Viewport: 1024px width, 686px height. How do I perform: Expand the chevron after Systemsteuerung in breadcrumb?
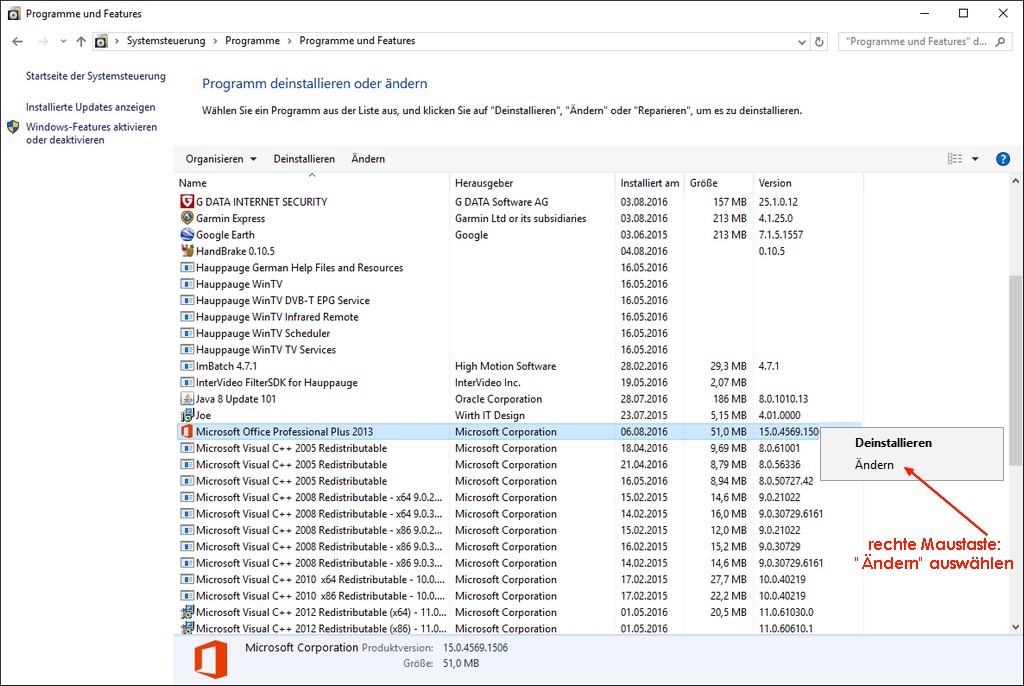pos(216,41)
